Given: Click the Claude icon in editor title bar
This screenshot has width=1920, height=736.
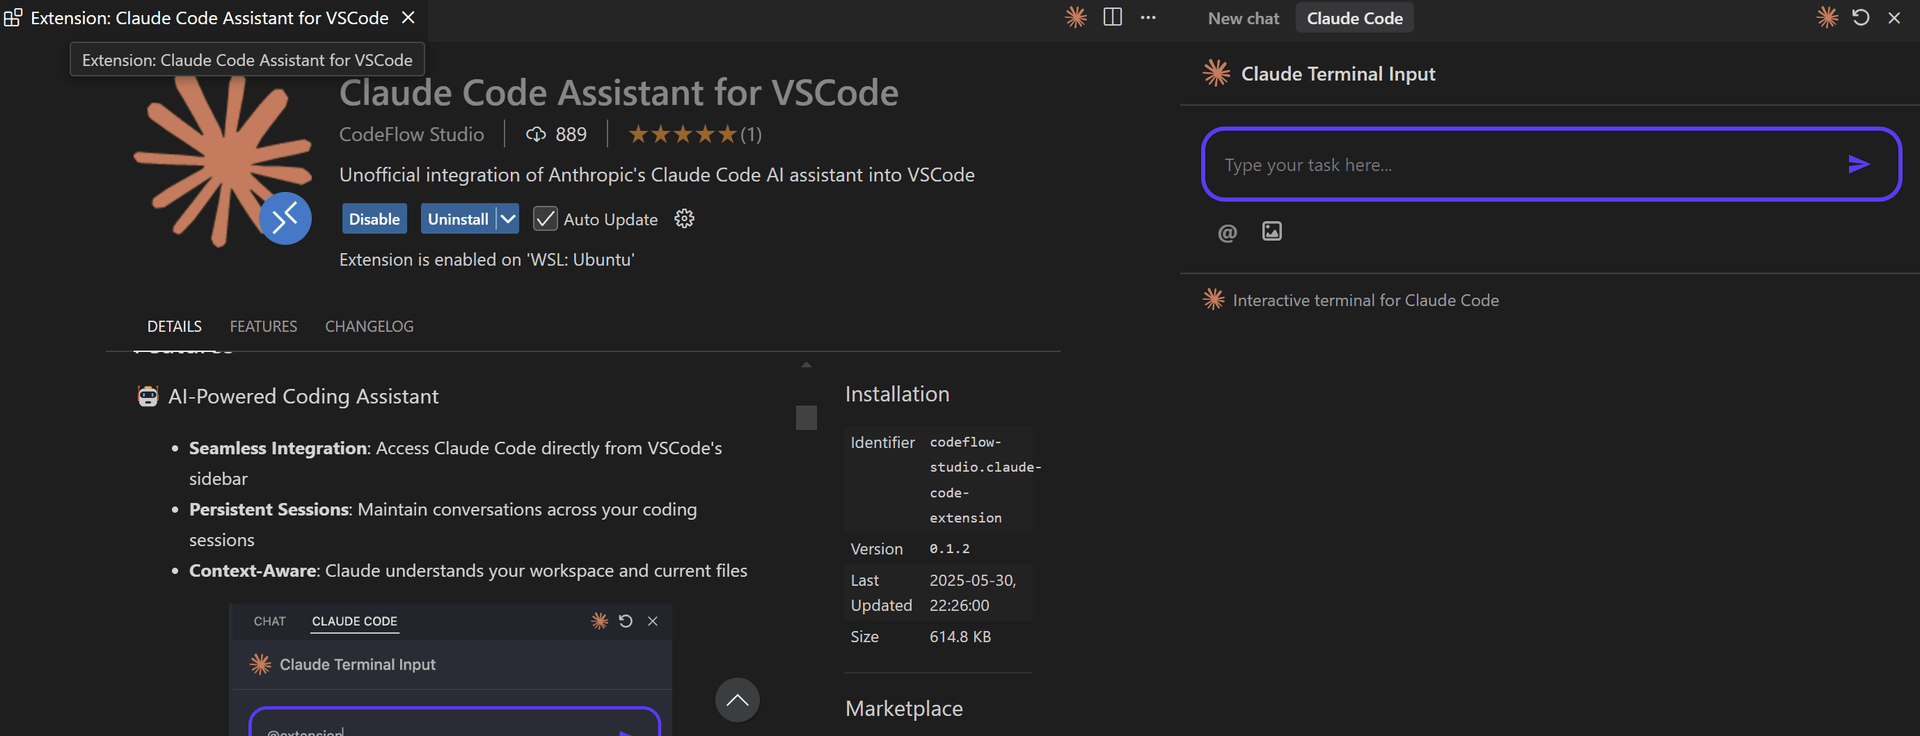Looking at the screenshot, I should tap(1076, 17).
